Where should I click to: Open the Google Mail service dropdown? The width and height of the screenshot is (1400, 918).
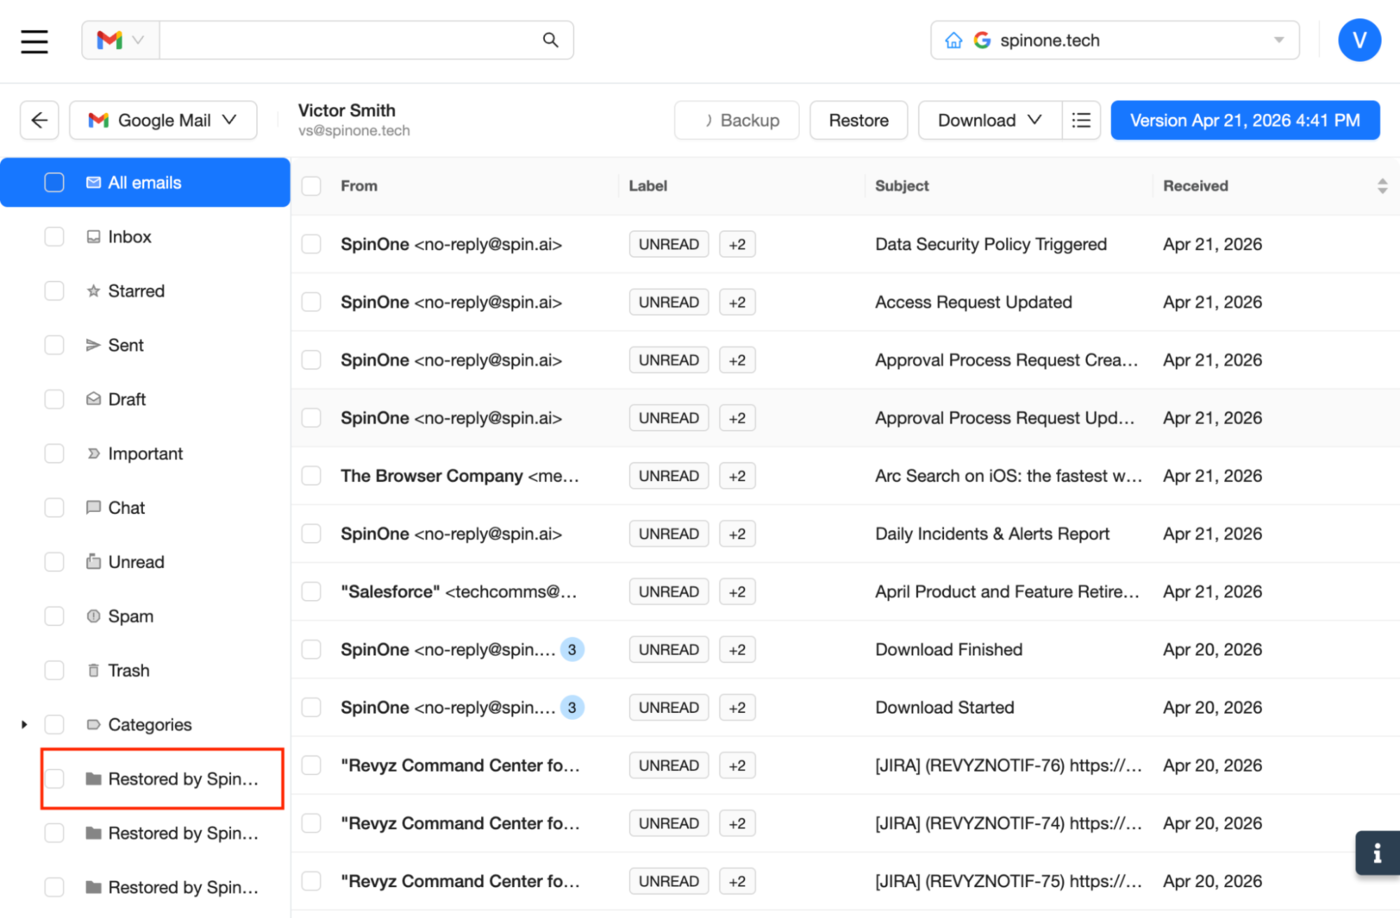click(163, 120)
